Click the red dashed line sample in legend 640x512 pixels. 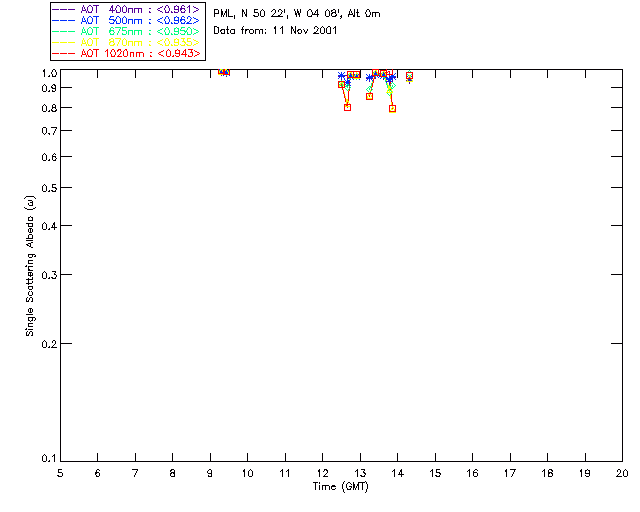tap(64, 53)
